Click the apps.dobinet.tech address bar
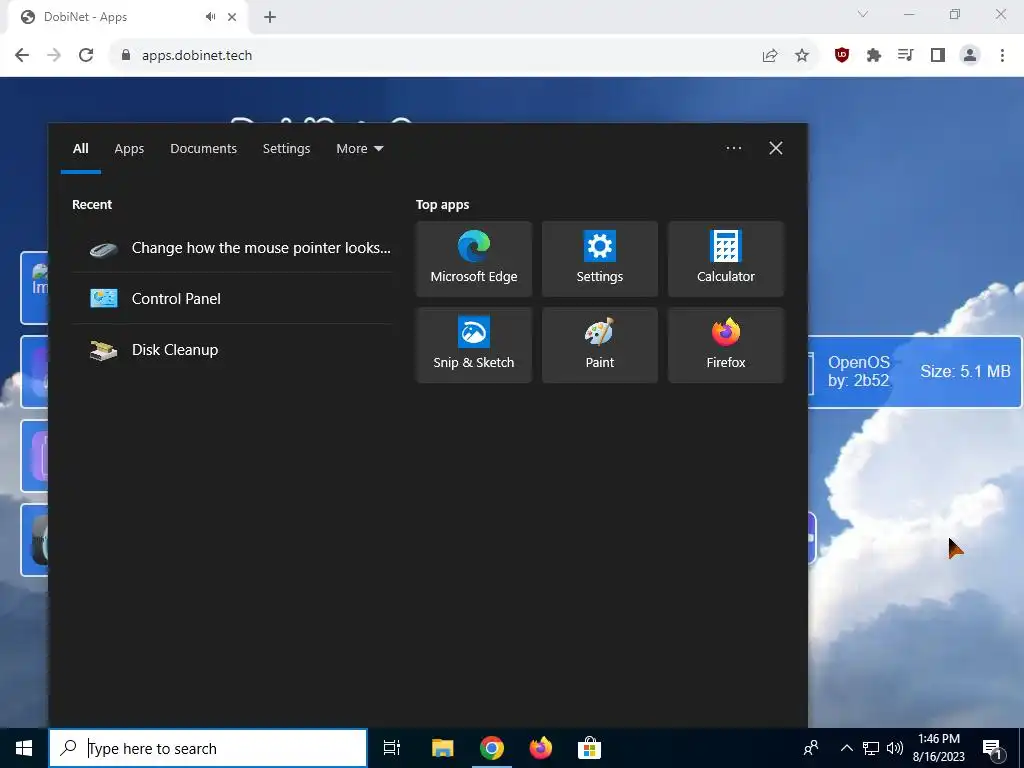1024x768 pixels. (x=431, y=56)
